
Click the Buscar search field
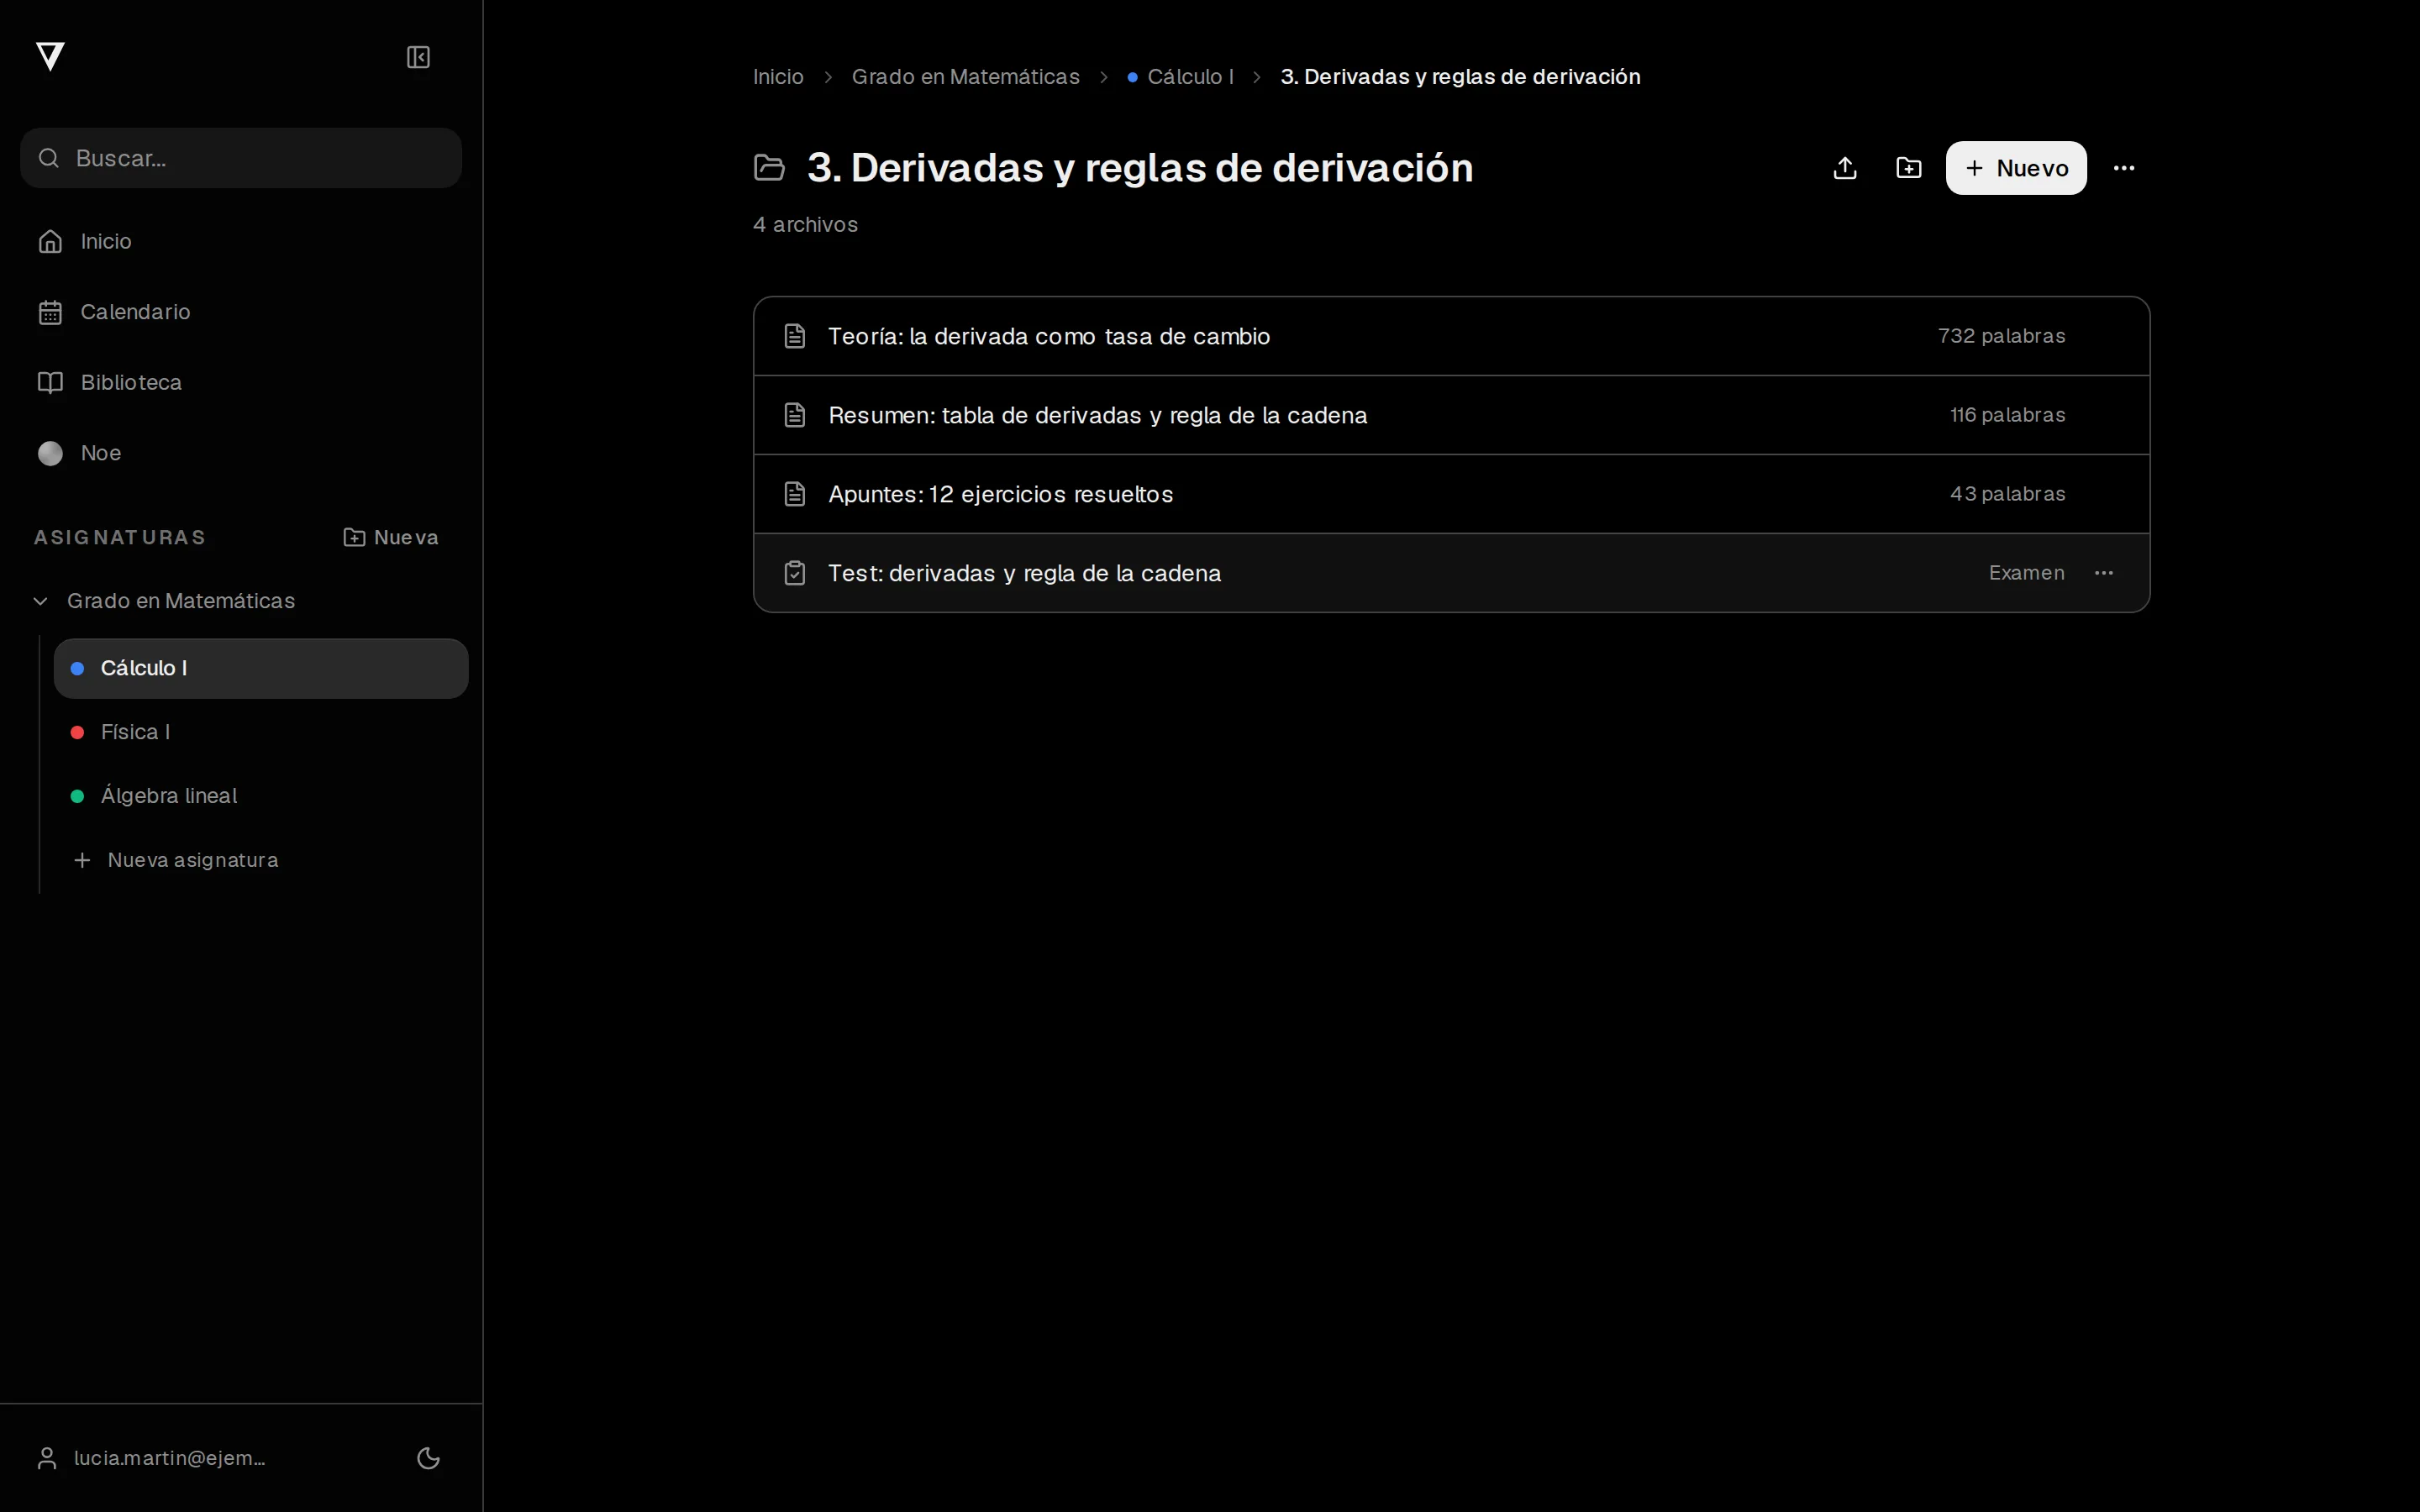pyautogui.click(x=241, y=158)
